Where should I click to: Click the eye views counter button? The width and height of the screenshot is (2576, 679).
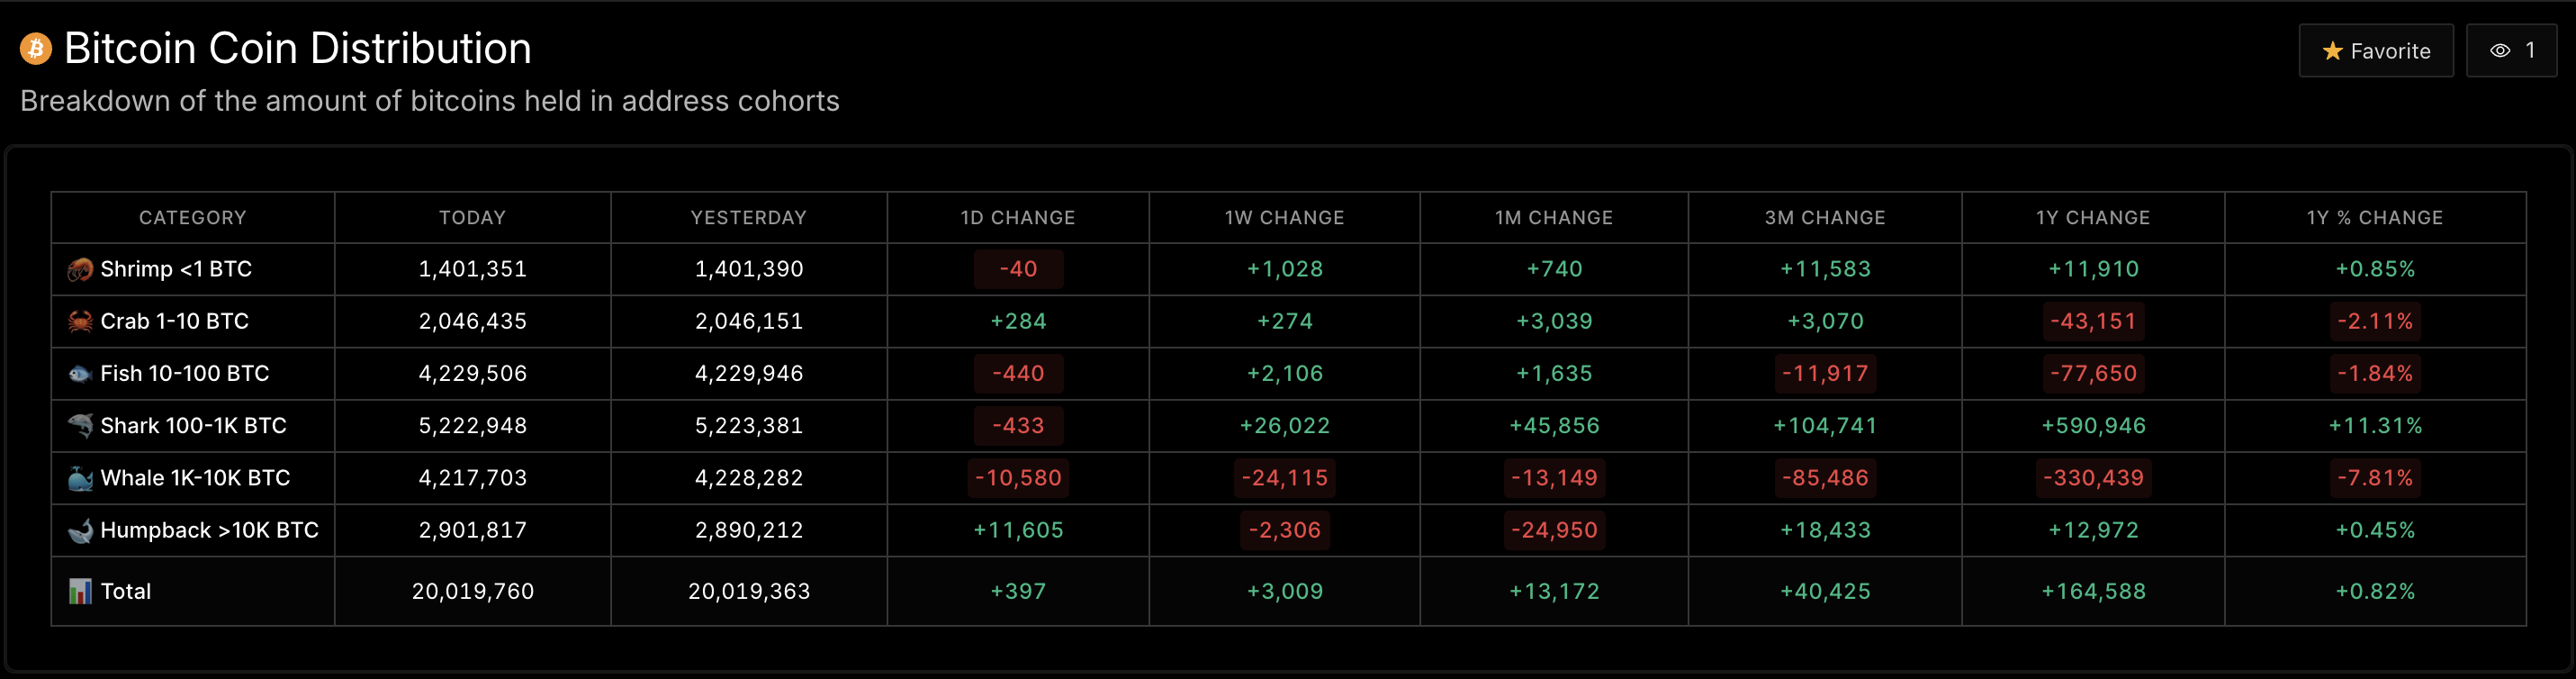2510,51
